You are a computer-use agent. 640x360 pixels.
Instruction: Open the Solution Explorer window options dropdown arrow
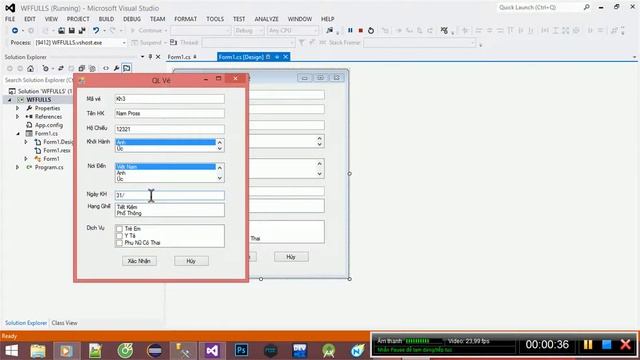point(142,57)
